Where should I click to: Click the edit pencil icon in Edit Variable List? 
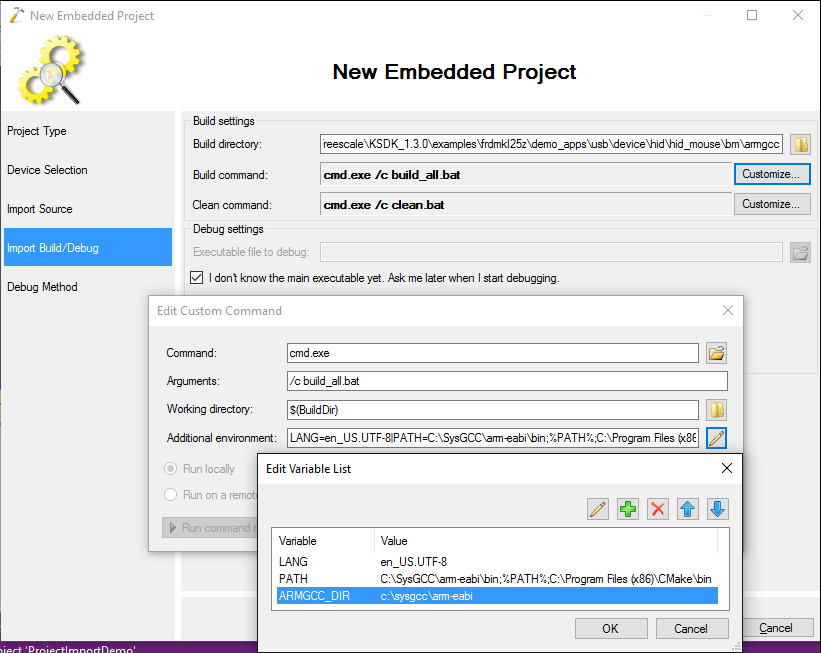tap(597, 509)
